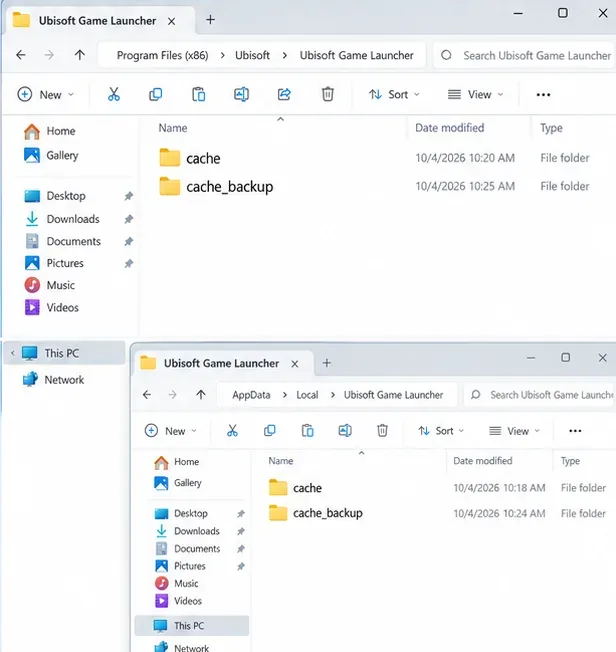The height and width of the screenshot is (652, 616).
Task: Click AppData breadcrumb segment
Action: click(x=251, y=395)
